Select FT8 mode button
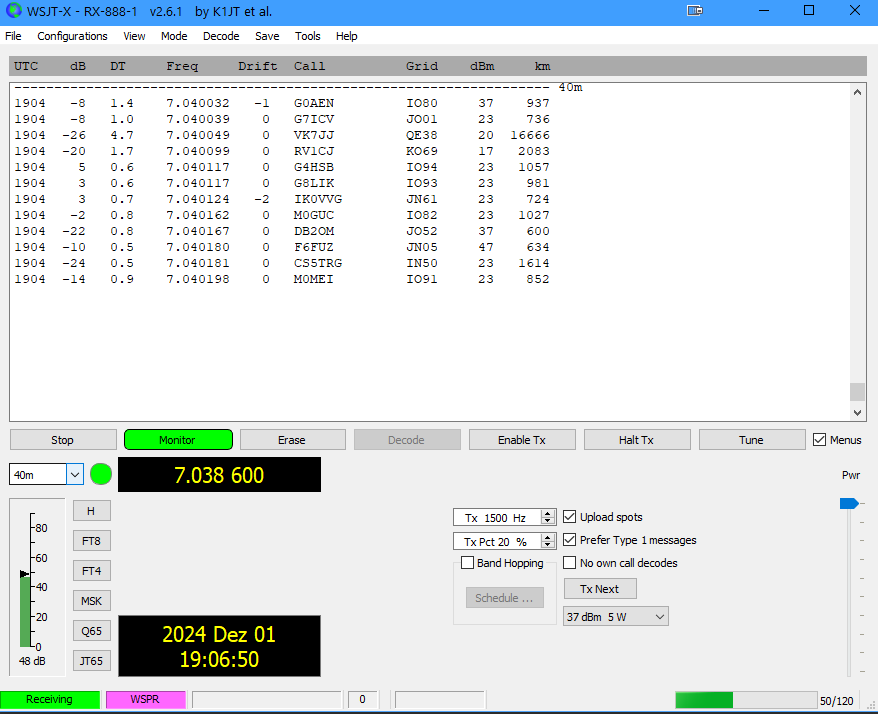The height and width of the screenshot is (714, 878). [91, 541]
